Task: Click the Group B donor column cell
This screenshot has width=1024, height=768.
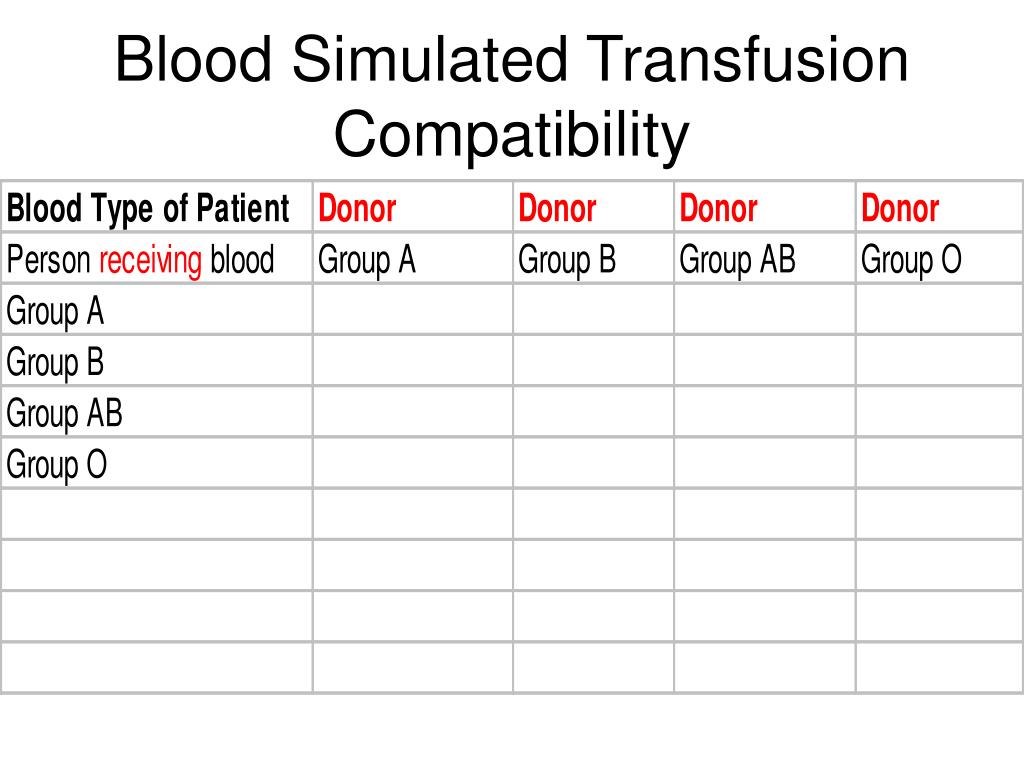Action: [x=593, y=258]
